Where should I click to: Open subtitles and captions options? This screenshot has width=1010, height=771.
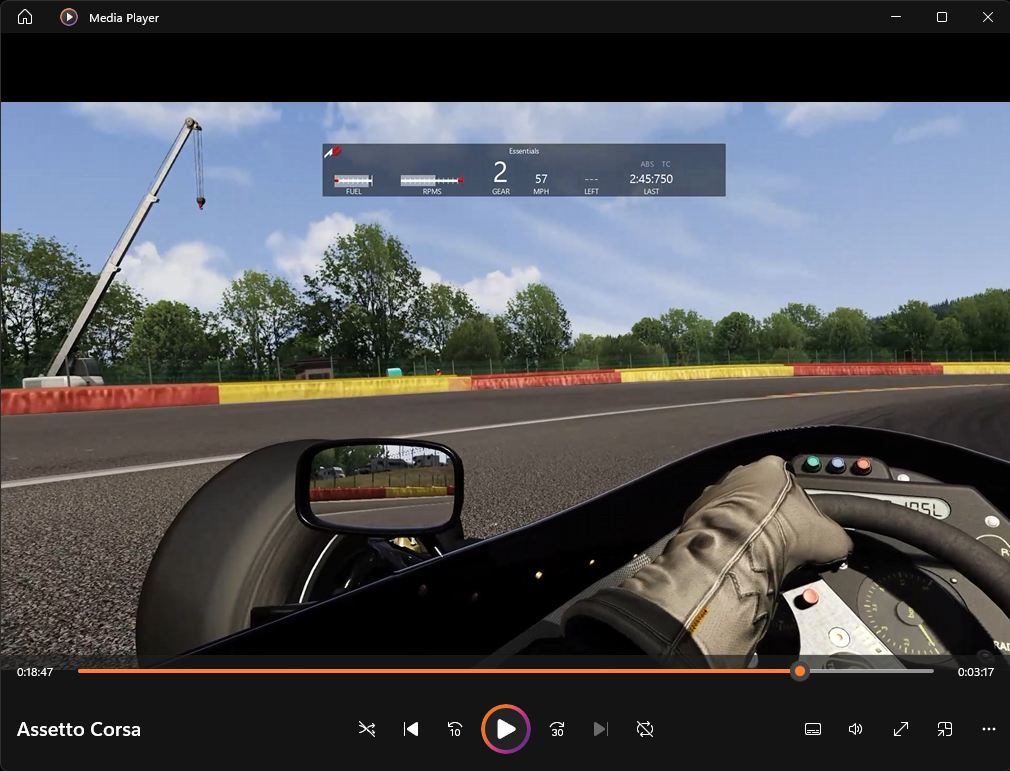(x=813, y=729)
